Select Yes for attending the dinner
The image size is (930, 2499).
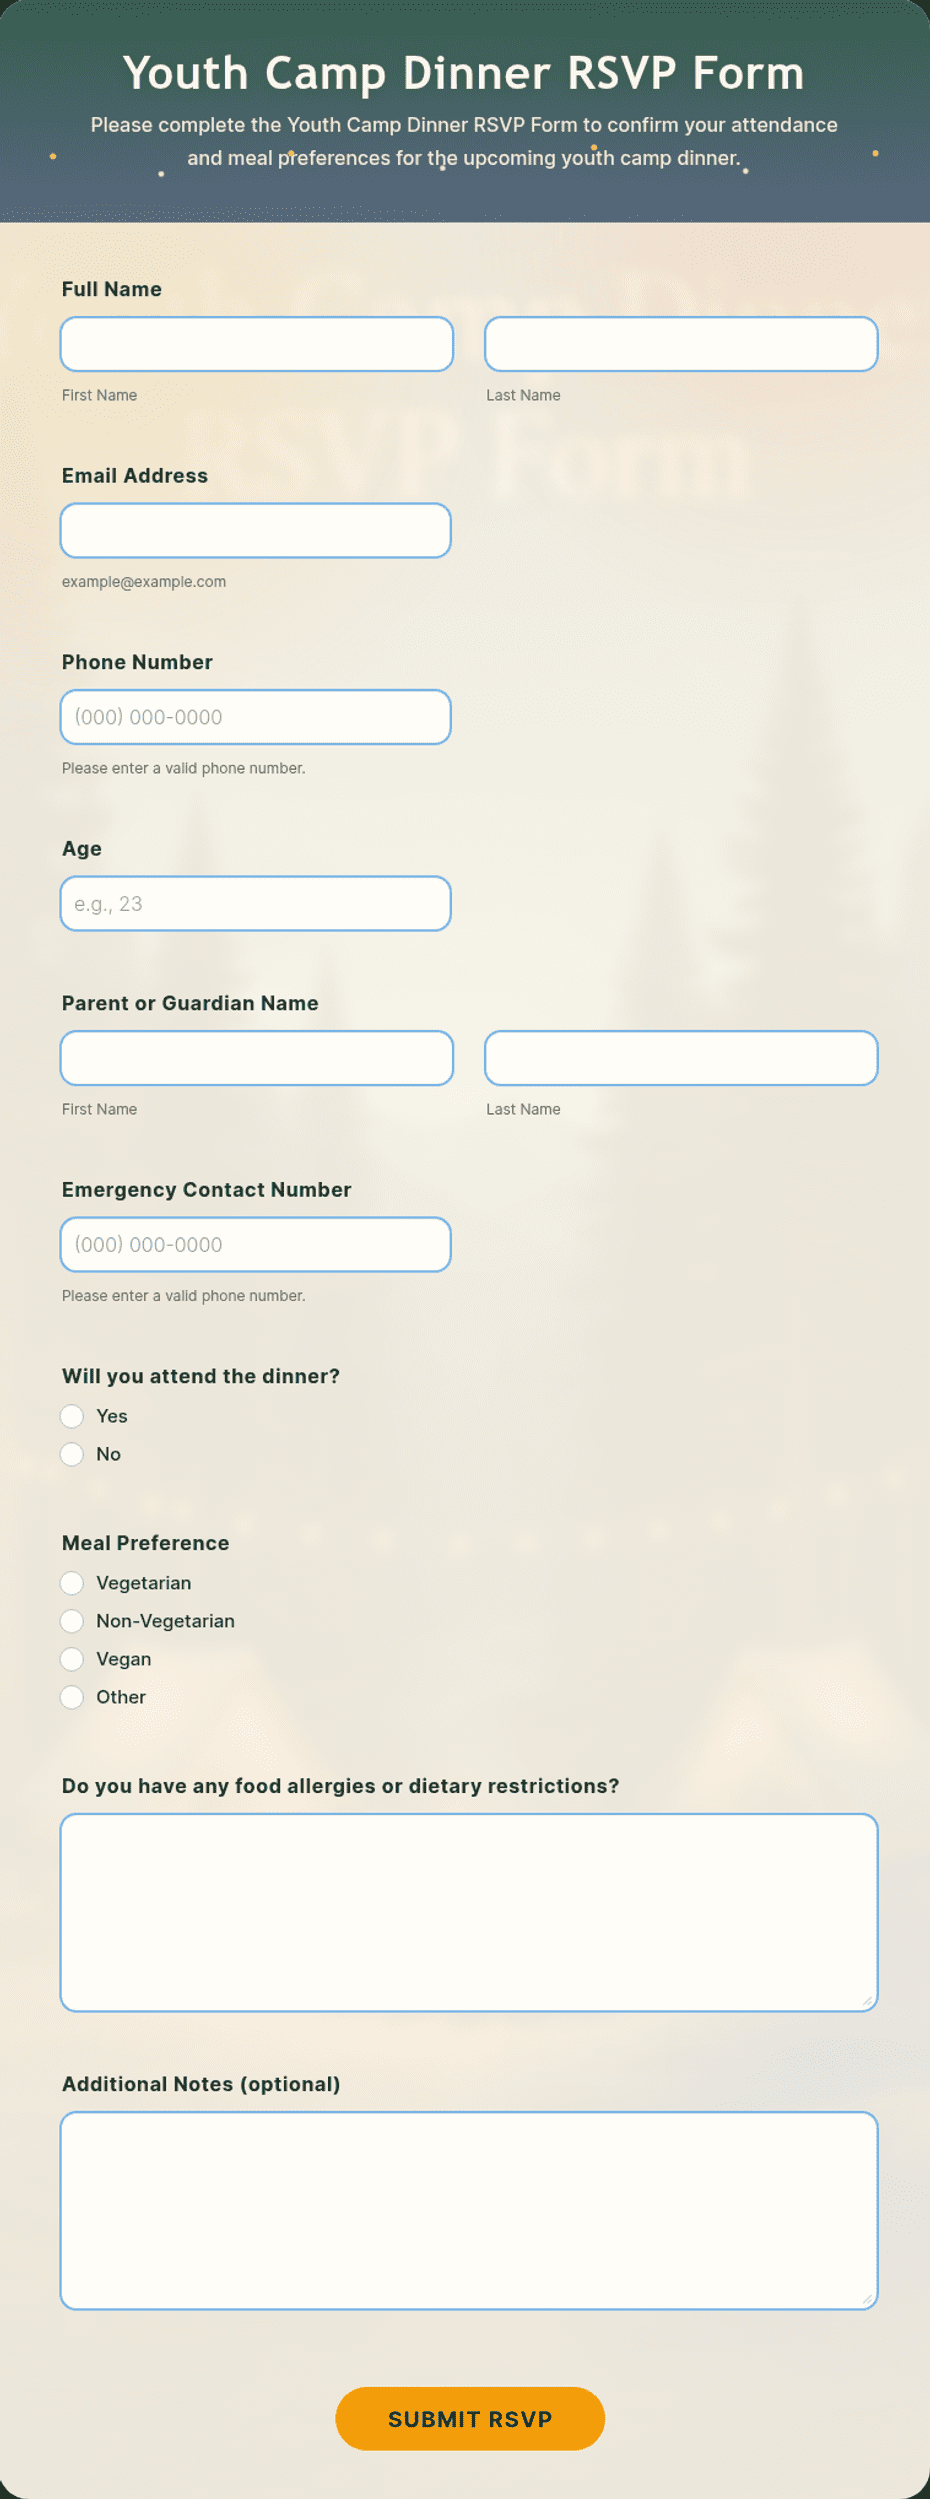pyautogui.click(x=72, y=1416)
